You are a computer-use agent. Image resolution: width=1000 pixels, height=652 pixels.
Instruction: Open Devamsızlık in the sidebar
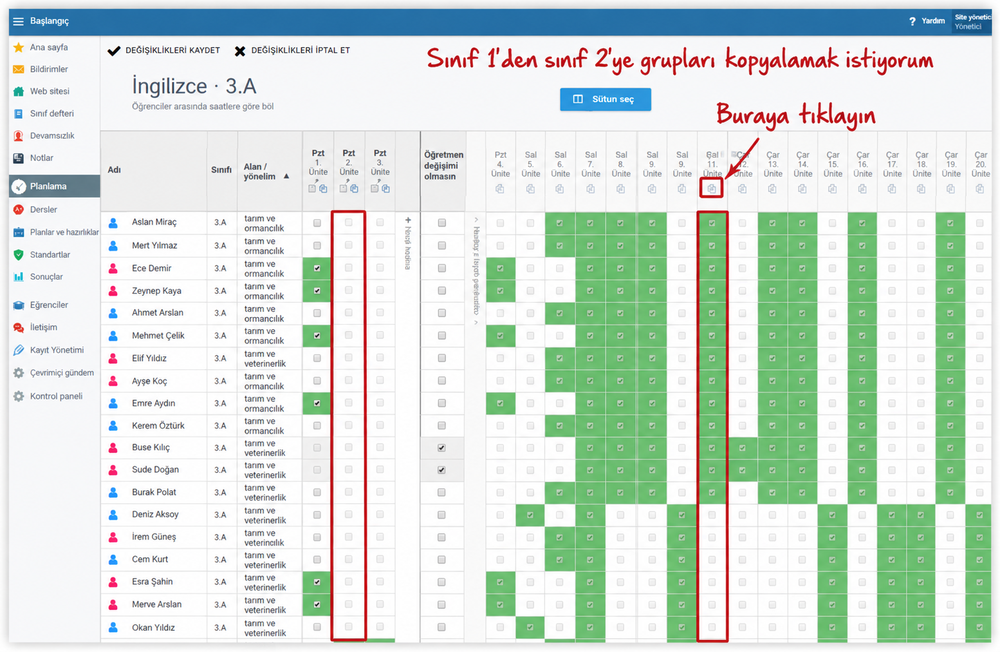54,135
